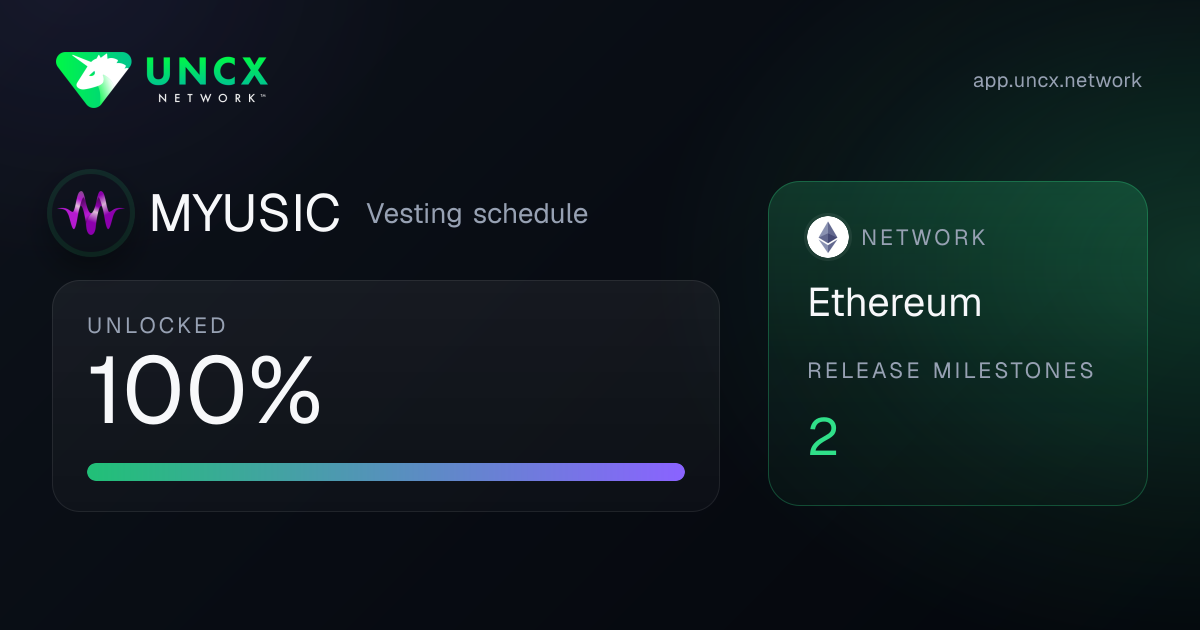
Task: Click the RELEASE MILESTONES label
Action: click(951, 371)
